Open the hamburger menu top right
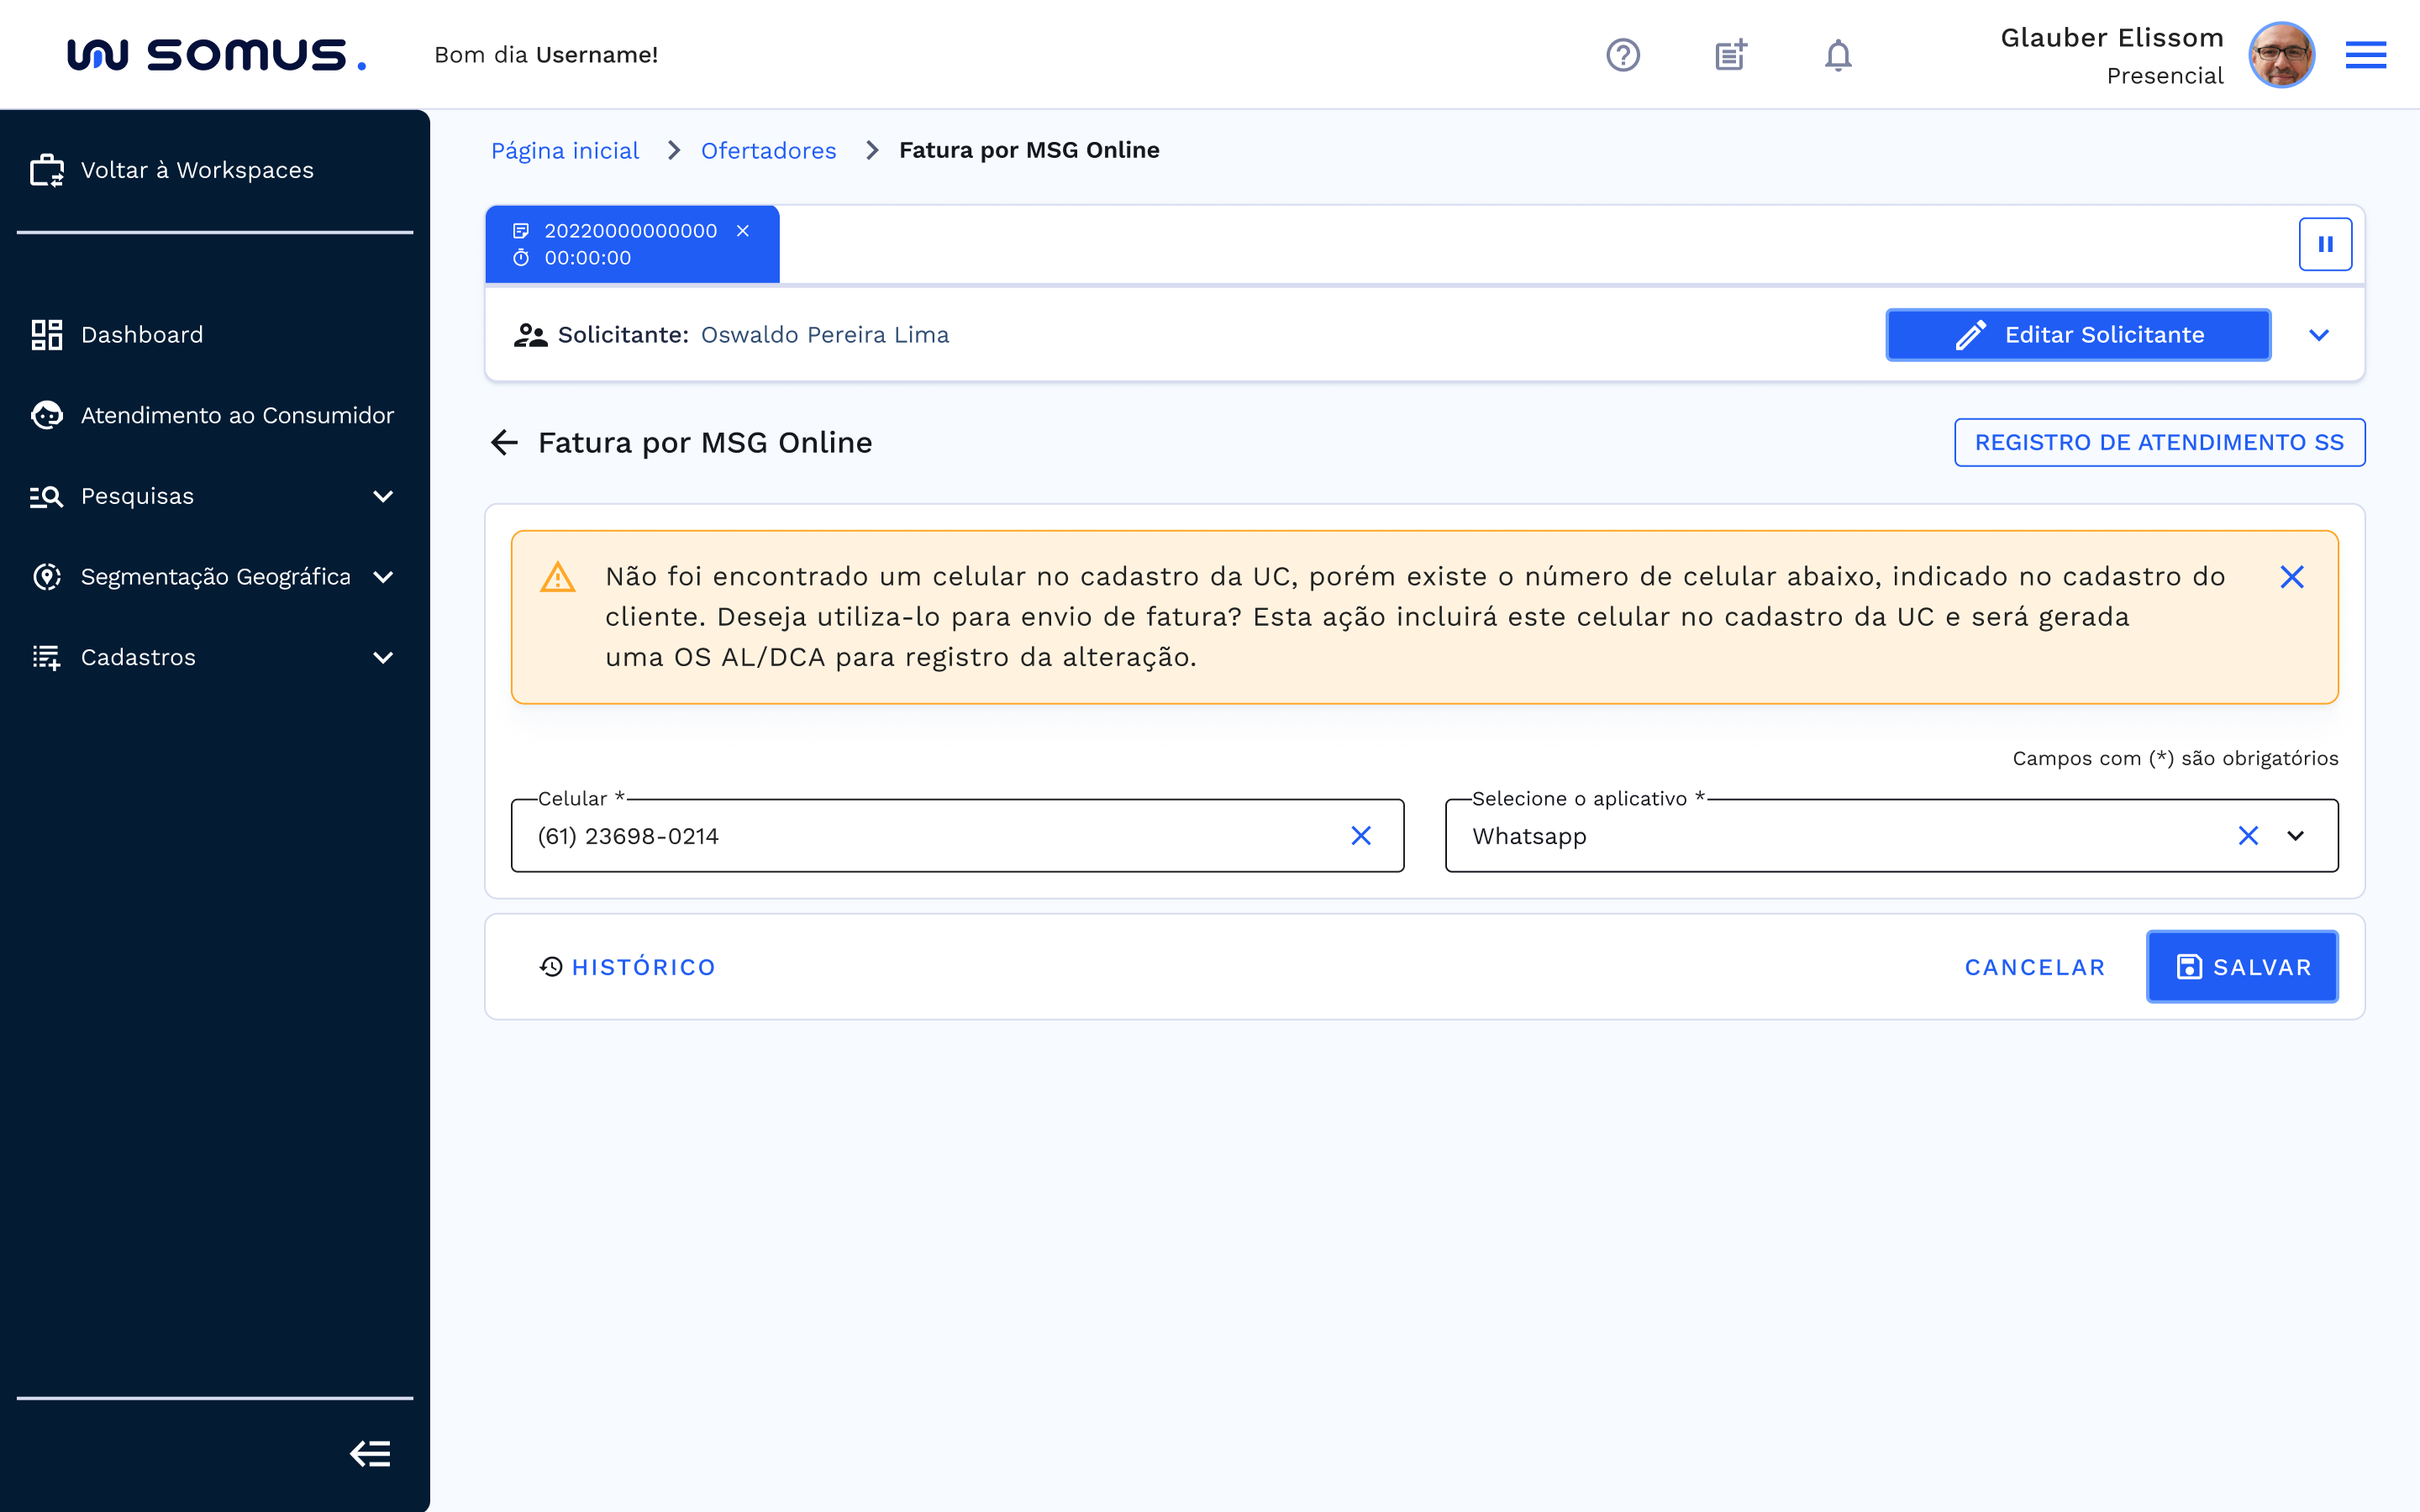Viewport: 2420px width, 1512px height. [x=2366, y=55]
